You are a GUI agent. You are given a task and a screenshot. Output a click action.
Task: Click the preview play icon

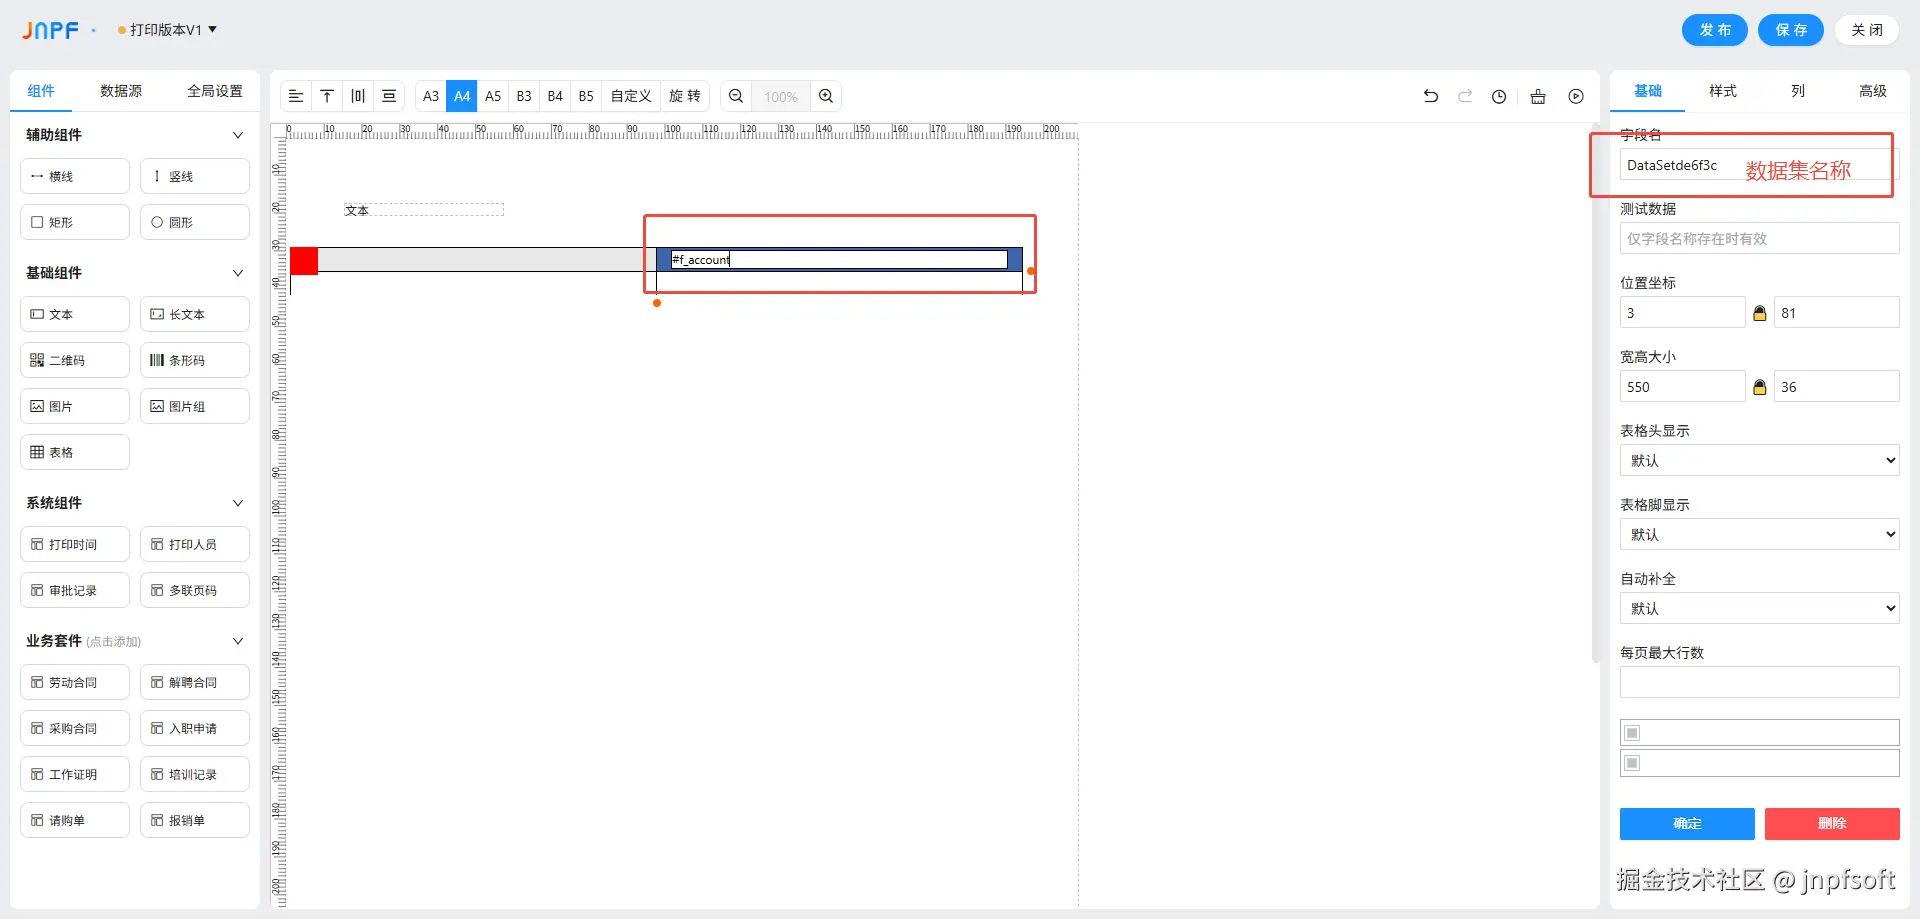click(1576, 96)
